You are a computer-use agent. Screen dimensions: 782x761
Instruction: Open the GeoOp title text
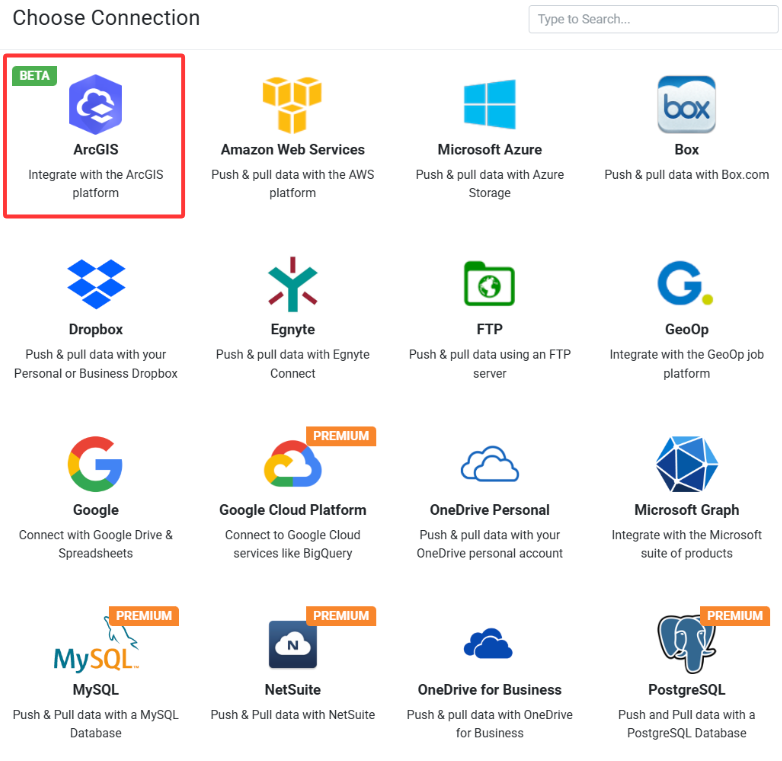[x=687, y=329]
